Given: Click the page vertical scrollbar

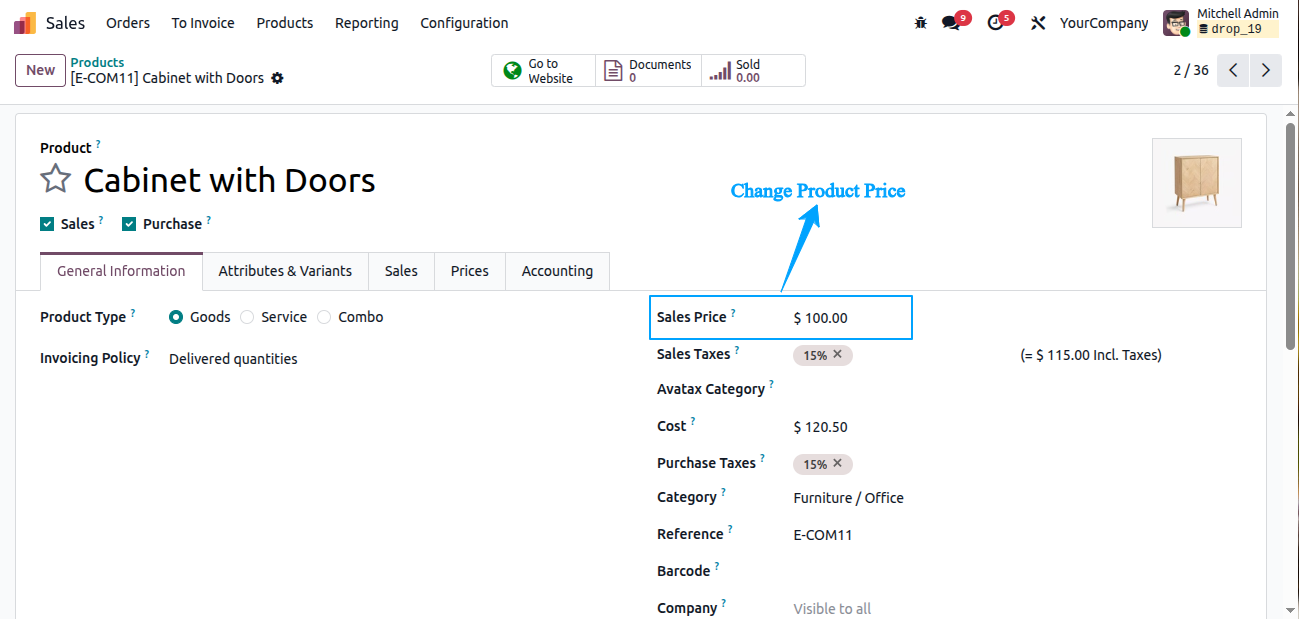Looking at the screenshot, I should pyautogui.click(x=1291, y=235).
